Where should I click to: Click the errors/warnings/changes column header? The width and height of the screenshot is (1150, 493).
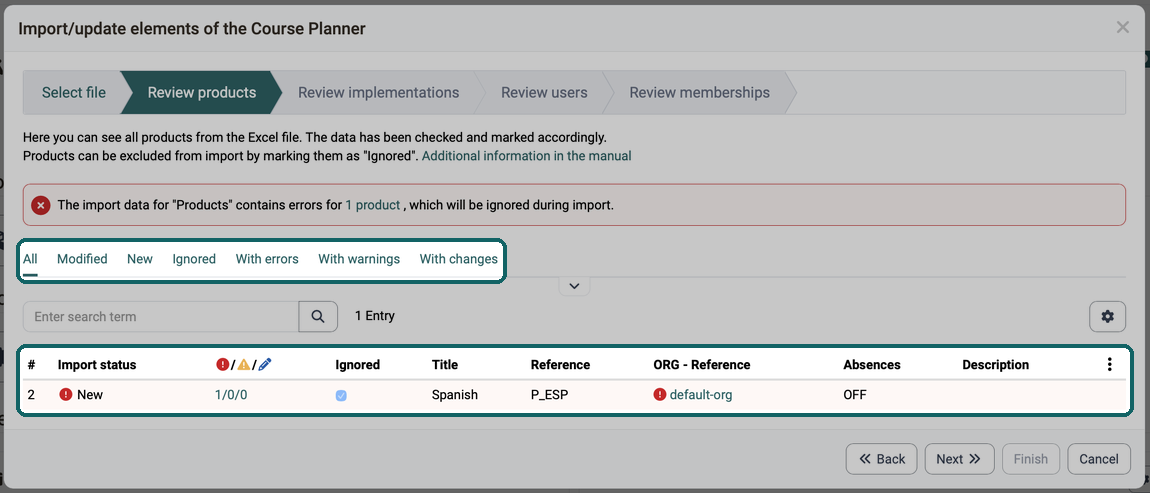[243, 365]
